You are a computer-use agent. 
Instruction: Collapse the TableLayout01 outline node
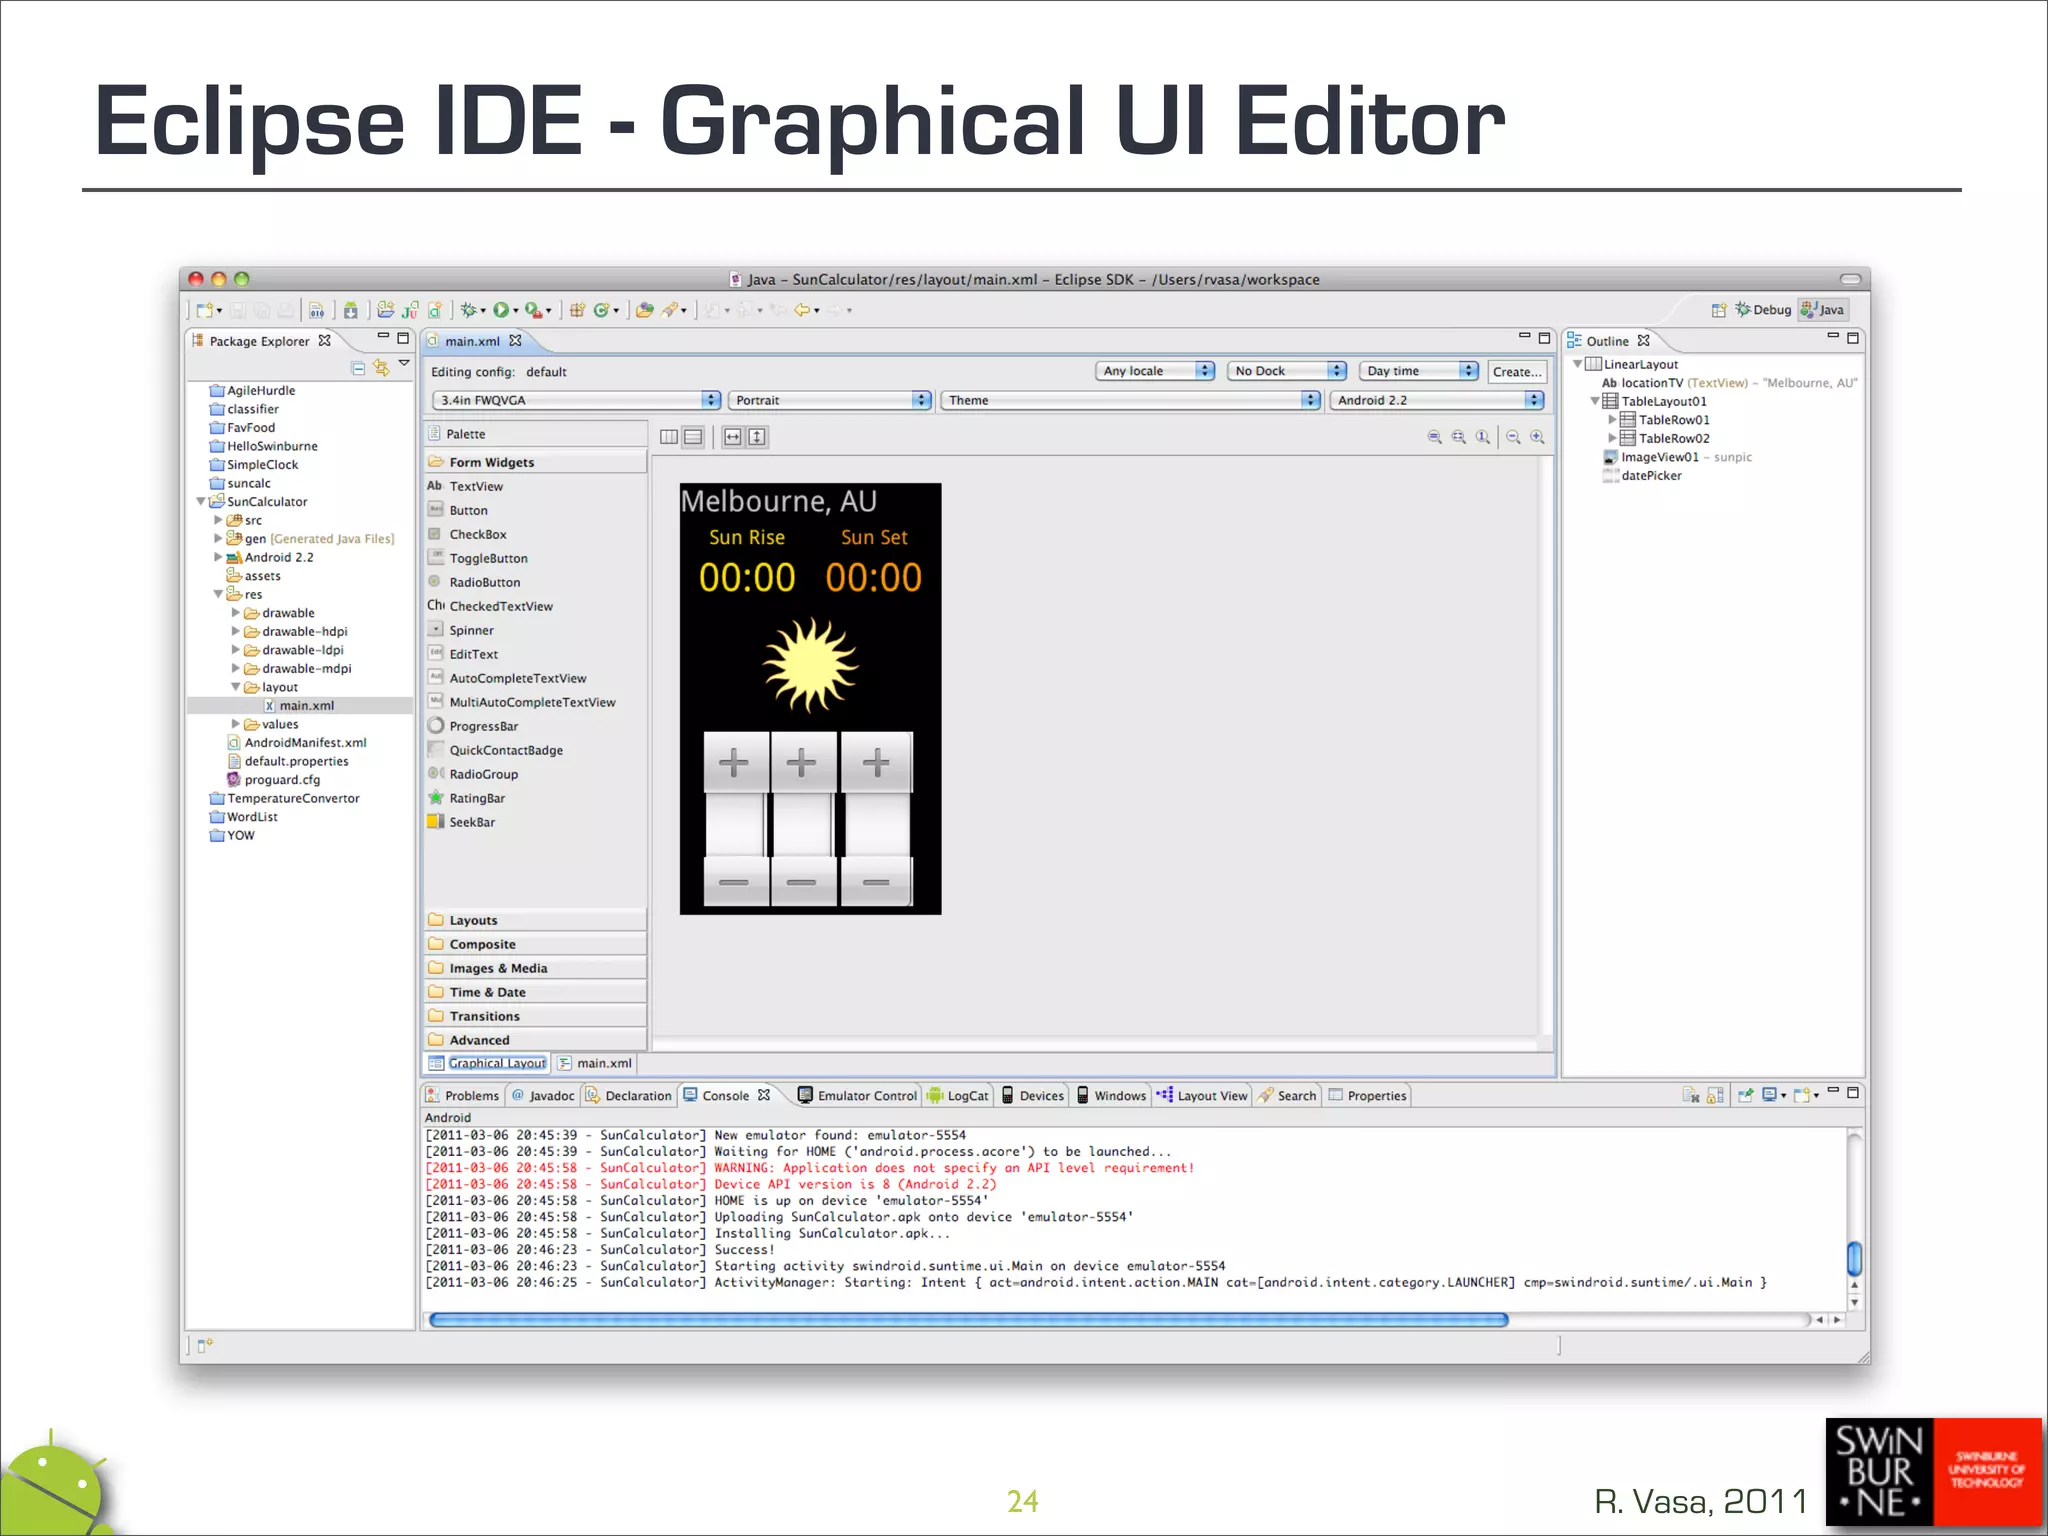(x=1595, y=401)
